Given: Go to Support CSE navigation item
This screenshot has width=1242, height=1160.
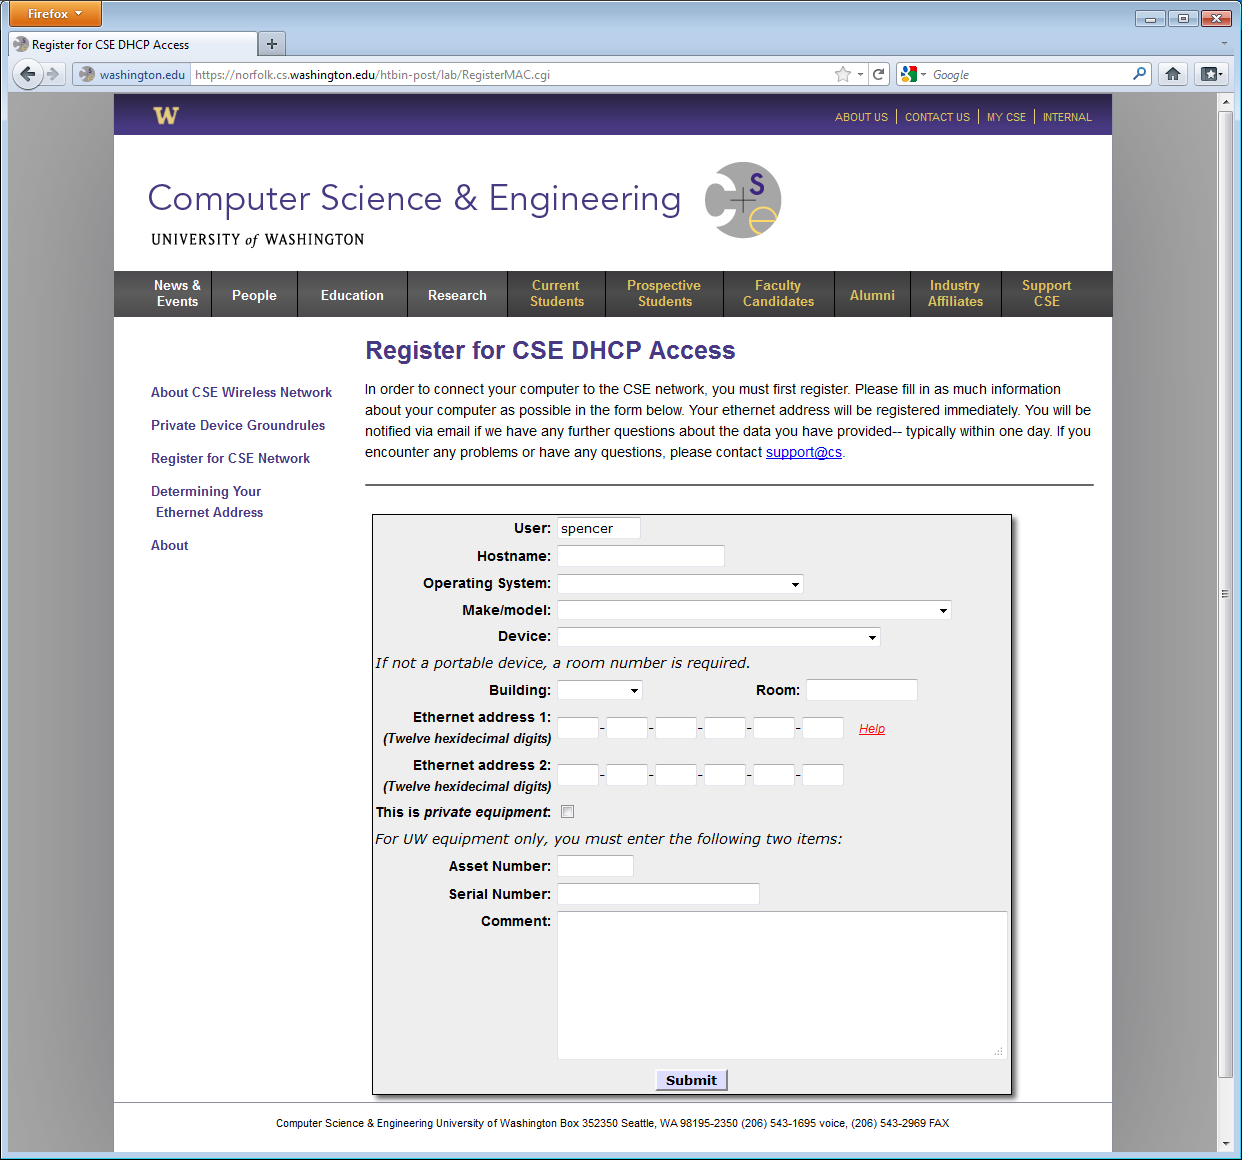Looking at the screenshot, I should [1046, 294].
